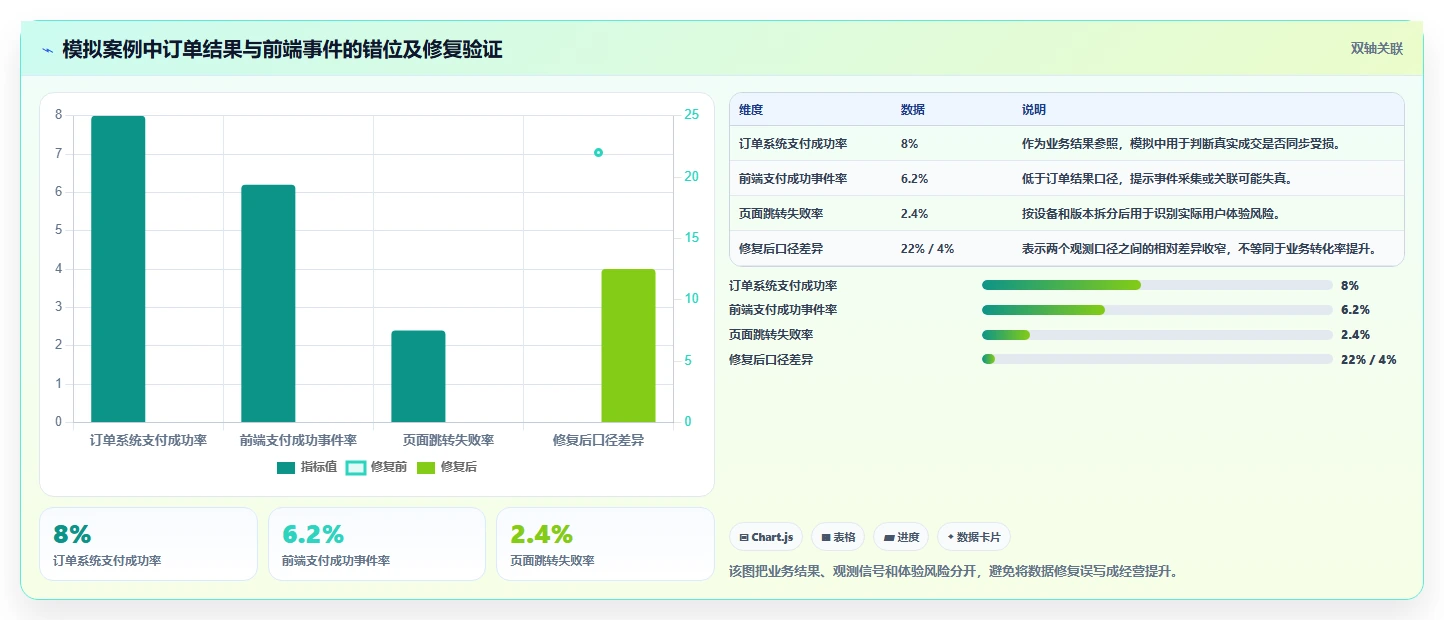Image resolution: width=1444 pixels, height=620 pixels.
Task: Click the description starting 按设备和版本拆分
Action: (1151, 214)
